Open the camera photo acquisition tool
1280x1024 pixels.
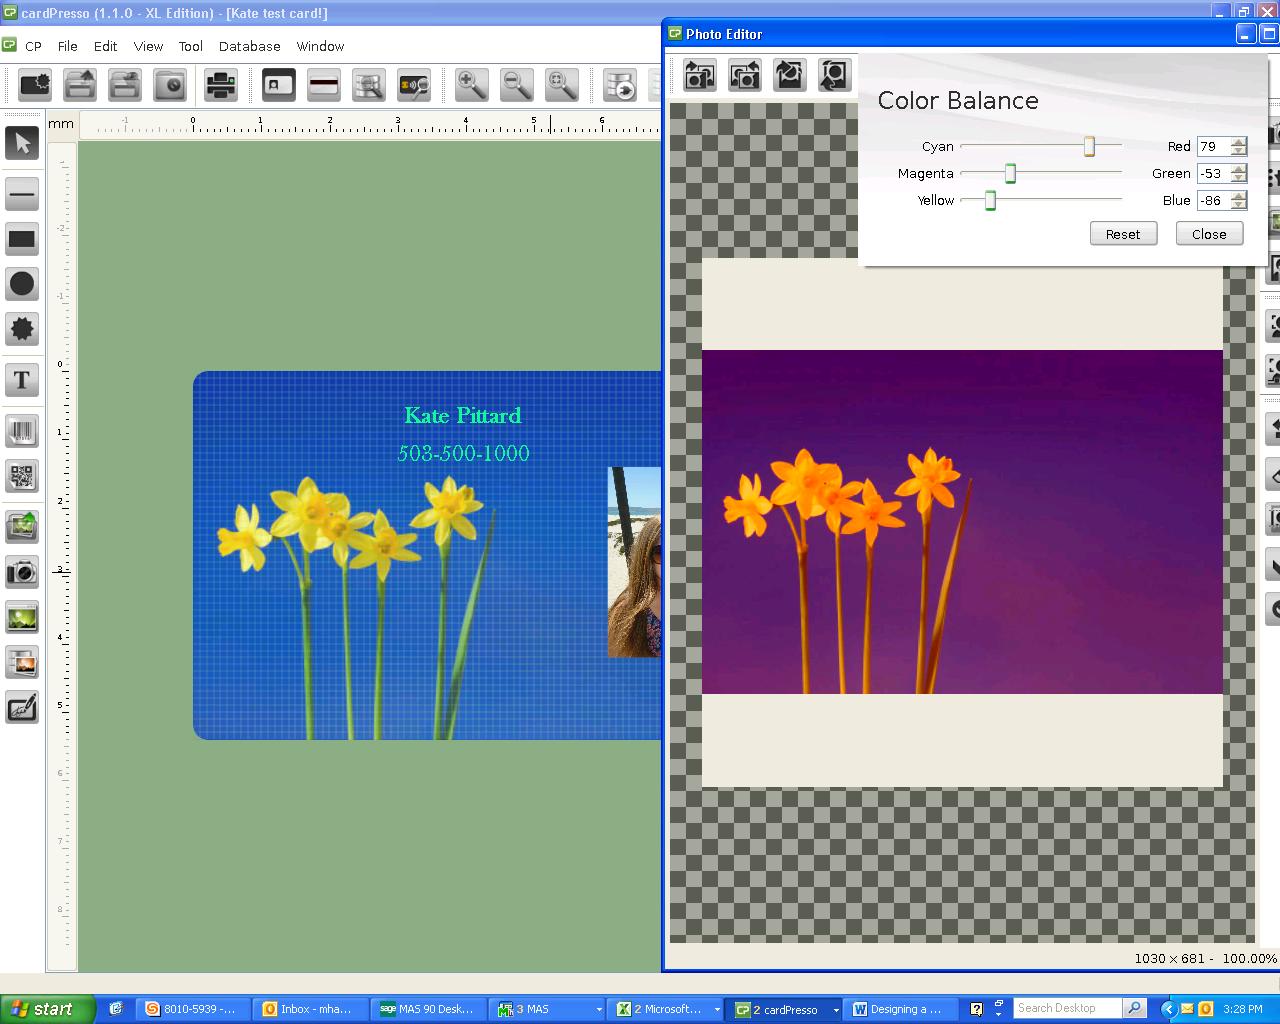[x=22, y=572]
